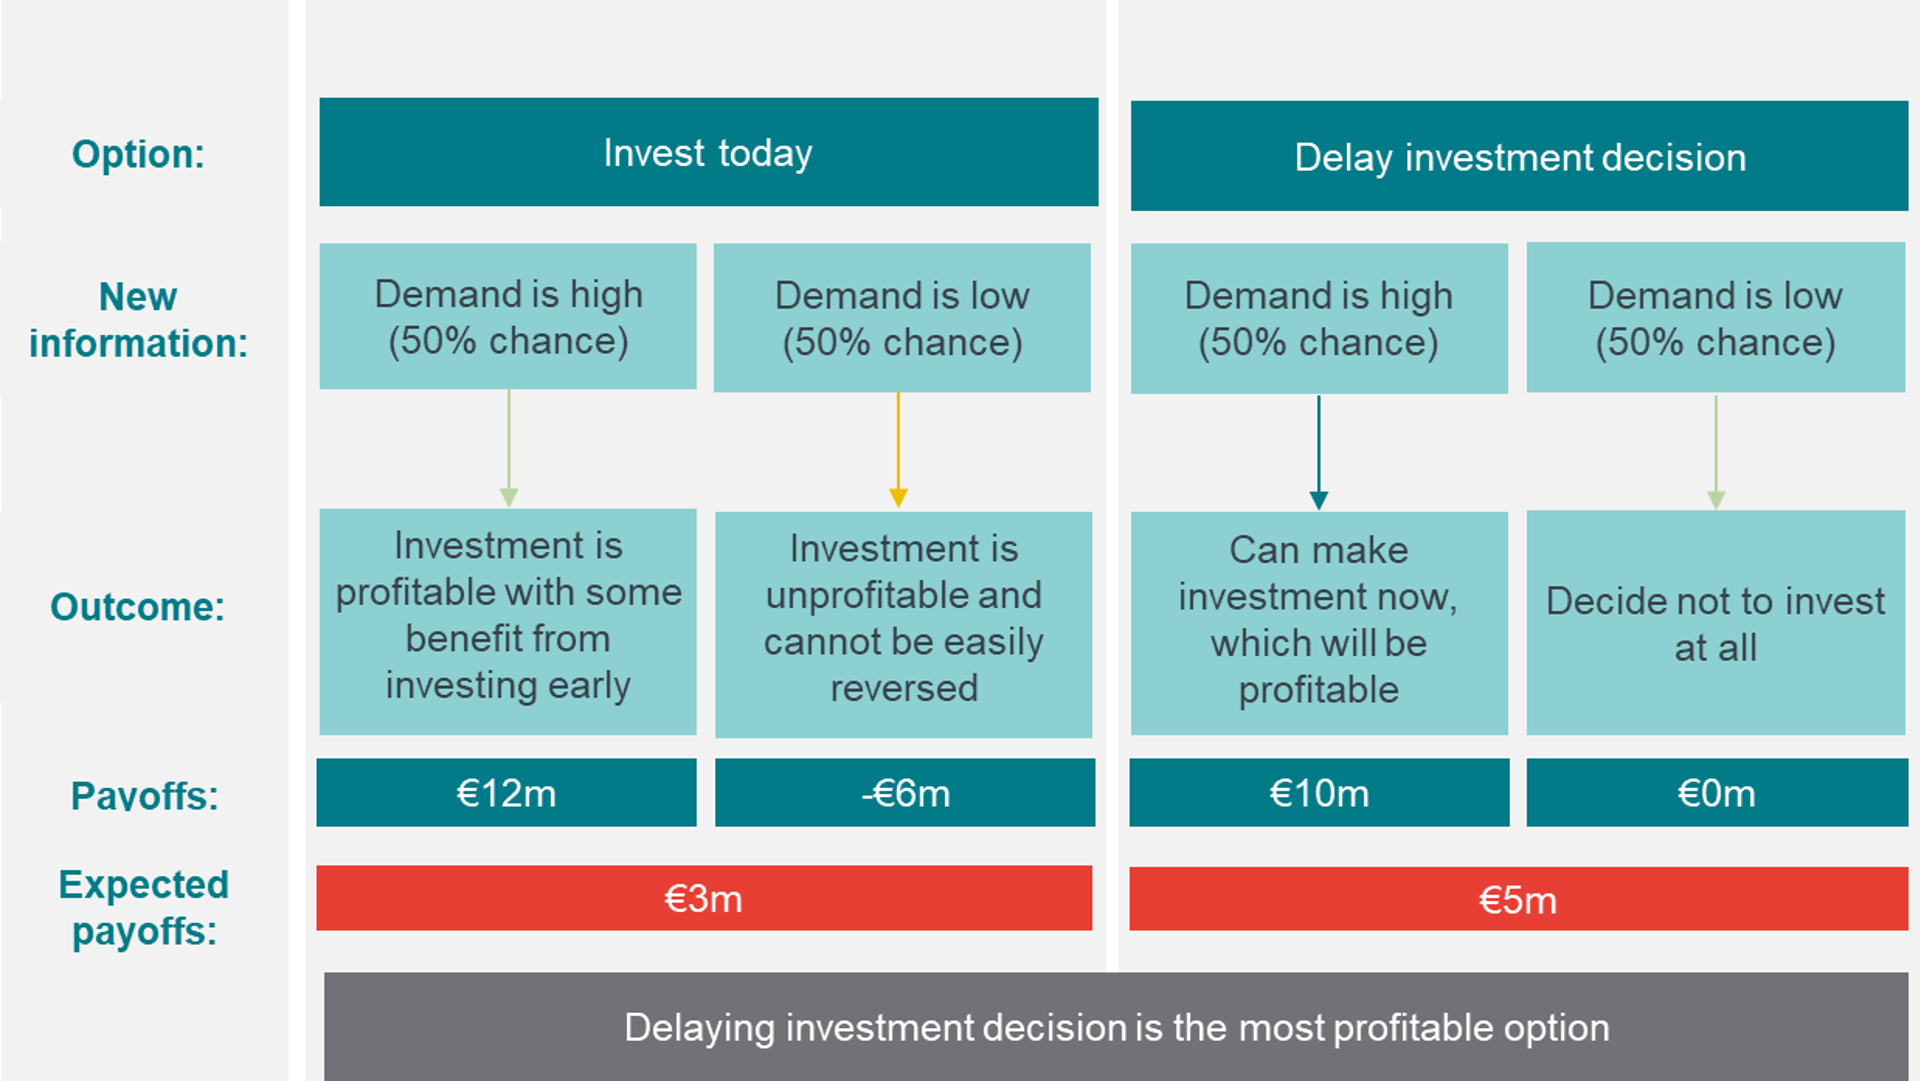Click the €10m payoff box
Image resolution: width=1920 pixels, height=1081 pixels.
tap(1319, 792)
